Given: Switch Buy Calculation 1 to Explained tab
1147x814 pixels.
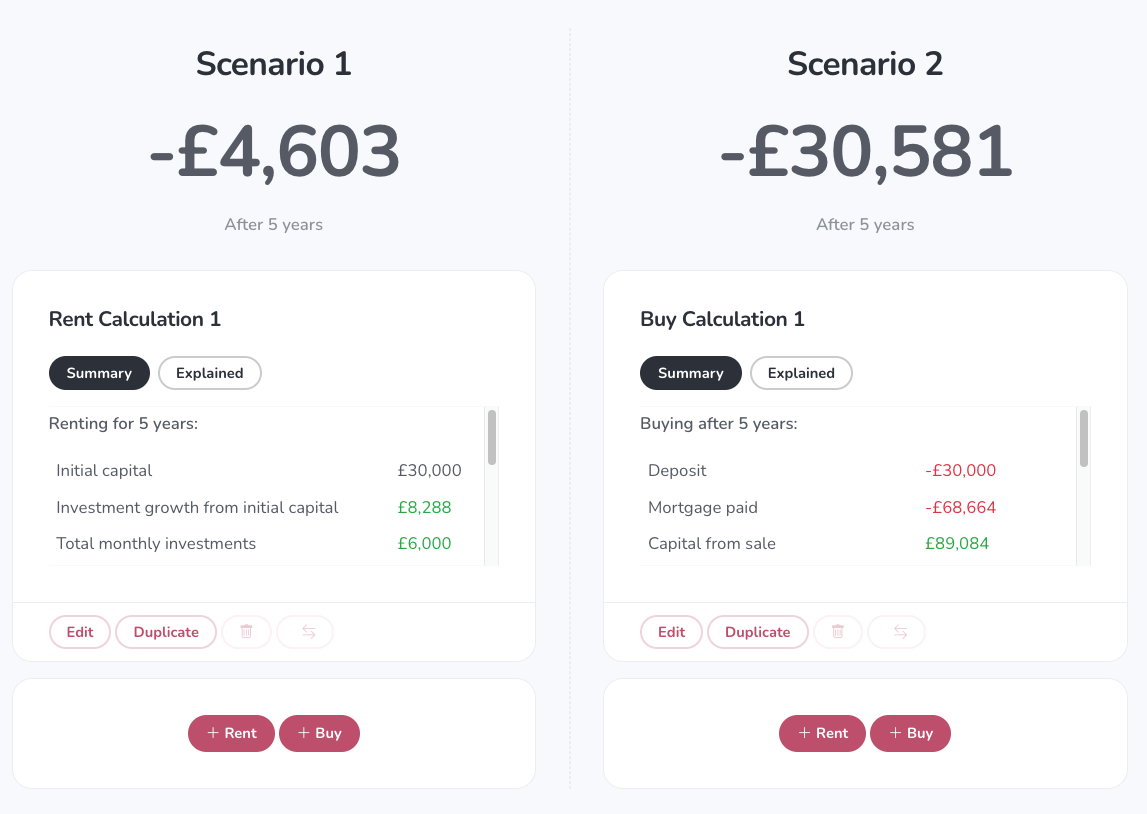Looking at the screenshot, I should point(801,373).
